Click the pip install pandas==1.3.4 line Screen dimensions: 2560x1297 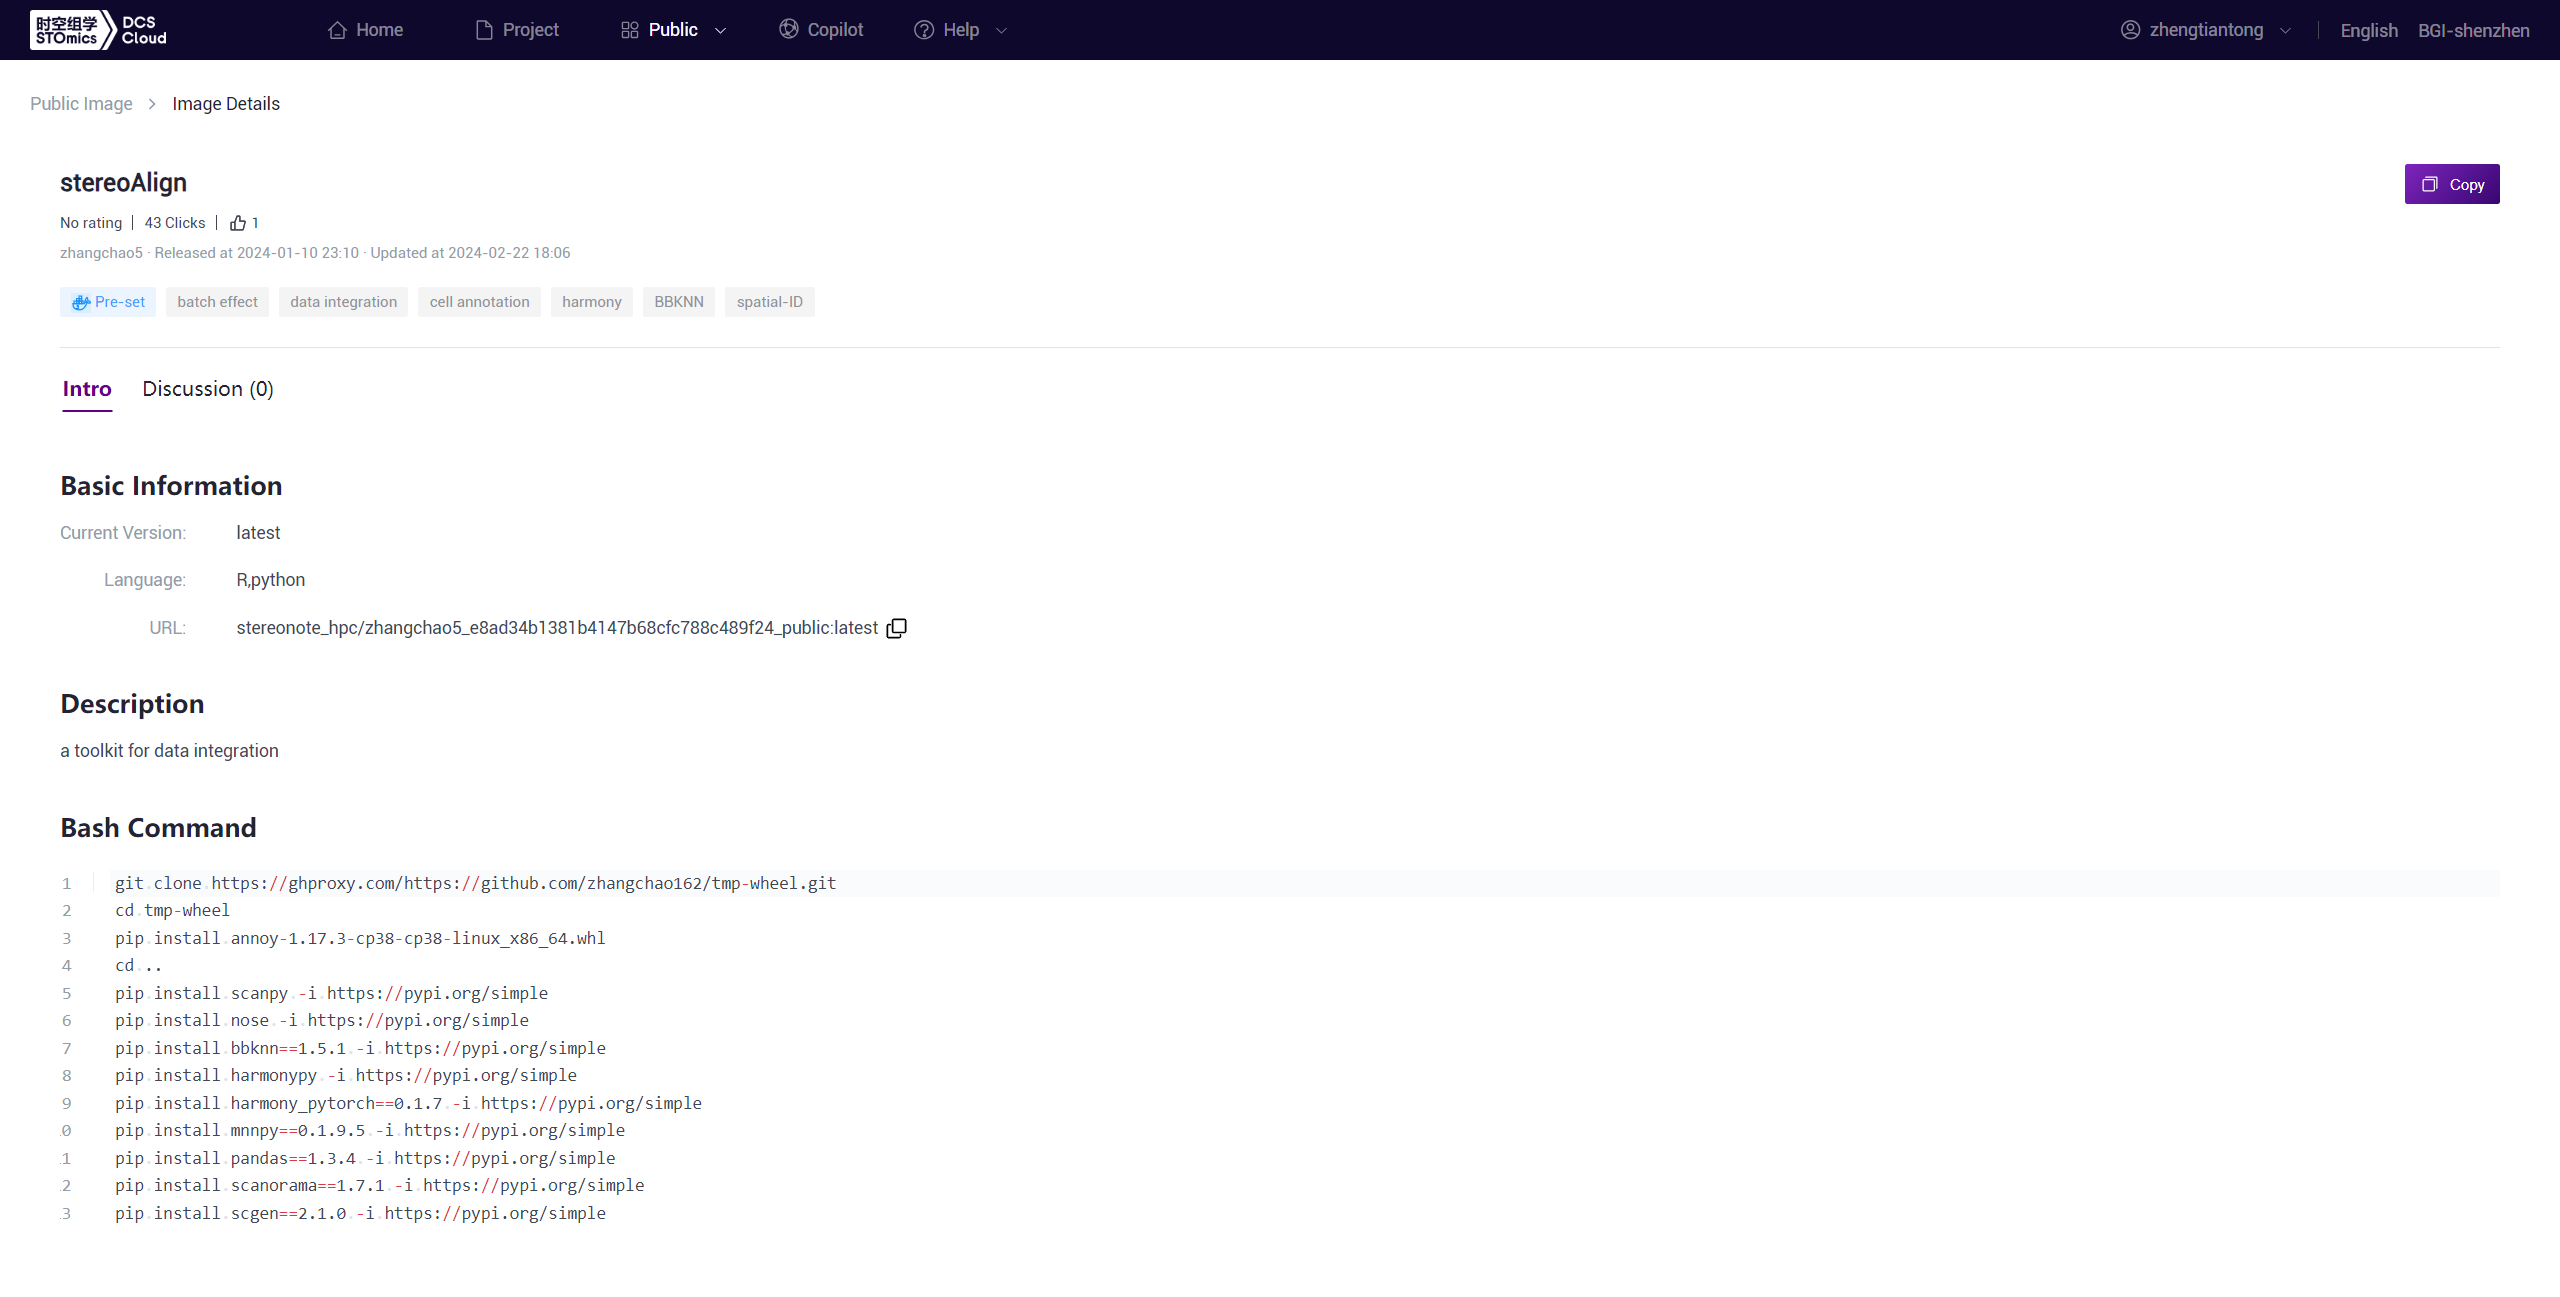[x=365, y=1158]
